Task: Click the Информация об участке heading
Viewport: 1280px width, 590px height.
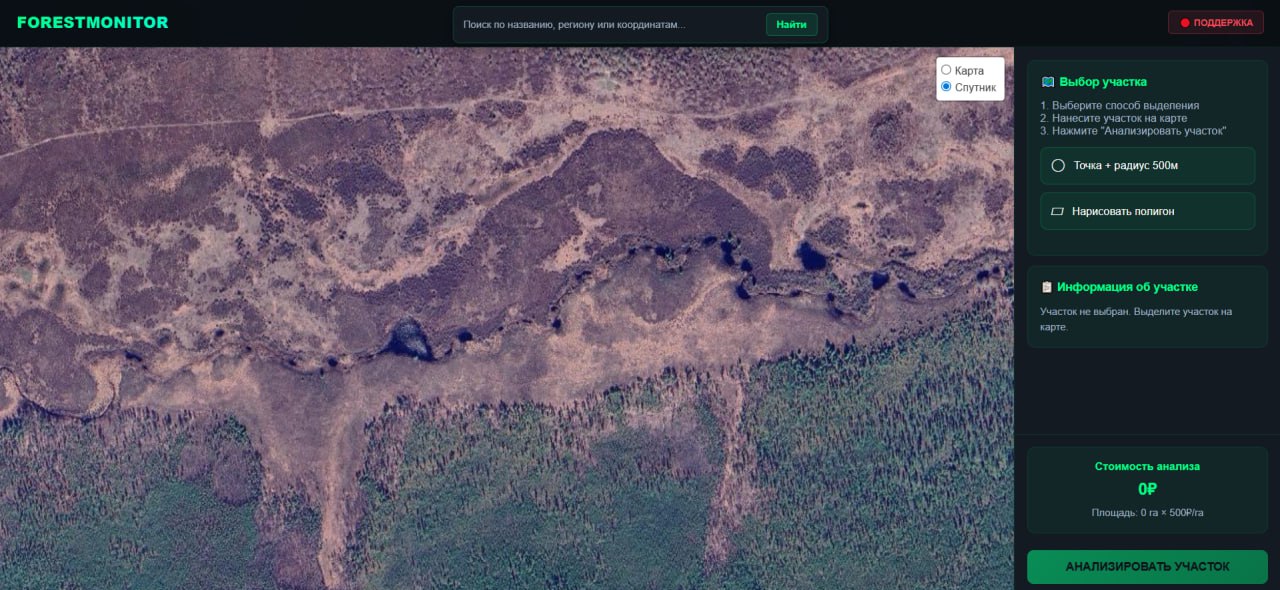Action: tap(1127, 287)
